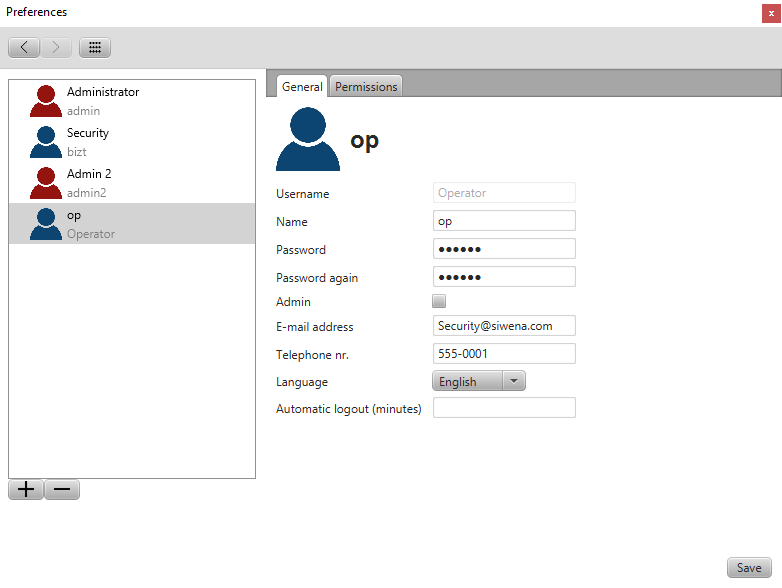
Task: Select the Administrator user avatar icon
Action: (x=46, y=101)
